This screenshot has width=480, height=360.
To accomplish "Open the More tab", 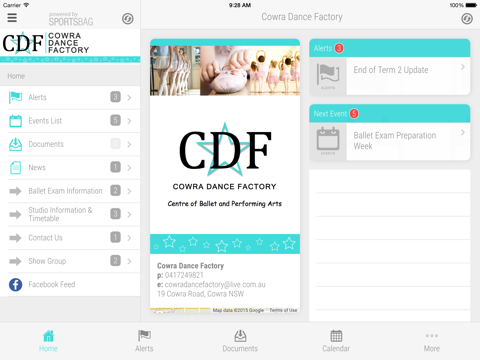I will pyautogui.click(x=432, y=341).
